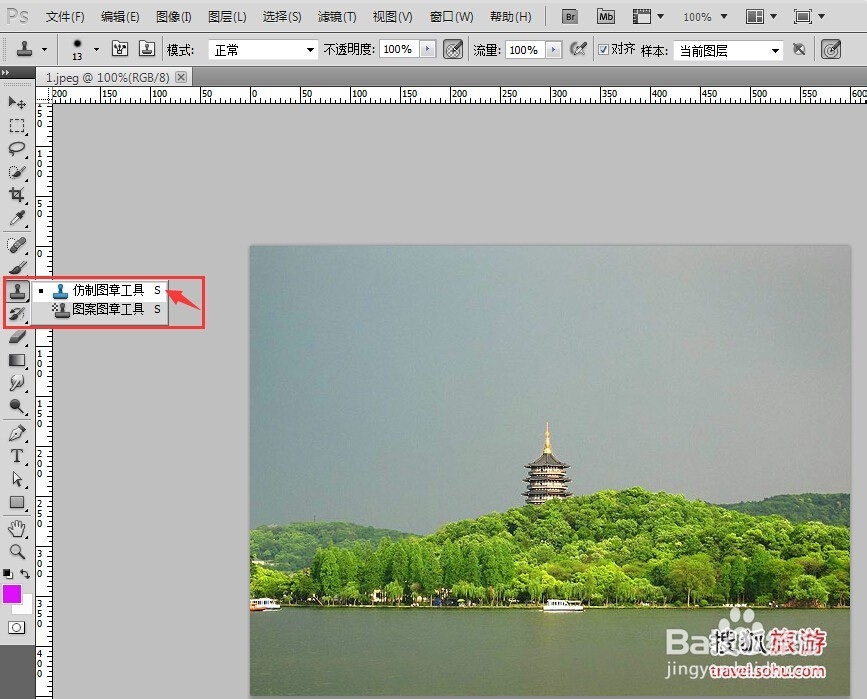Open the 编辑(E) menu

(x=120, y=17)
